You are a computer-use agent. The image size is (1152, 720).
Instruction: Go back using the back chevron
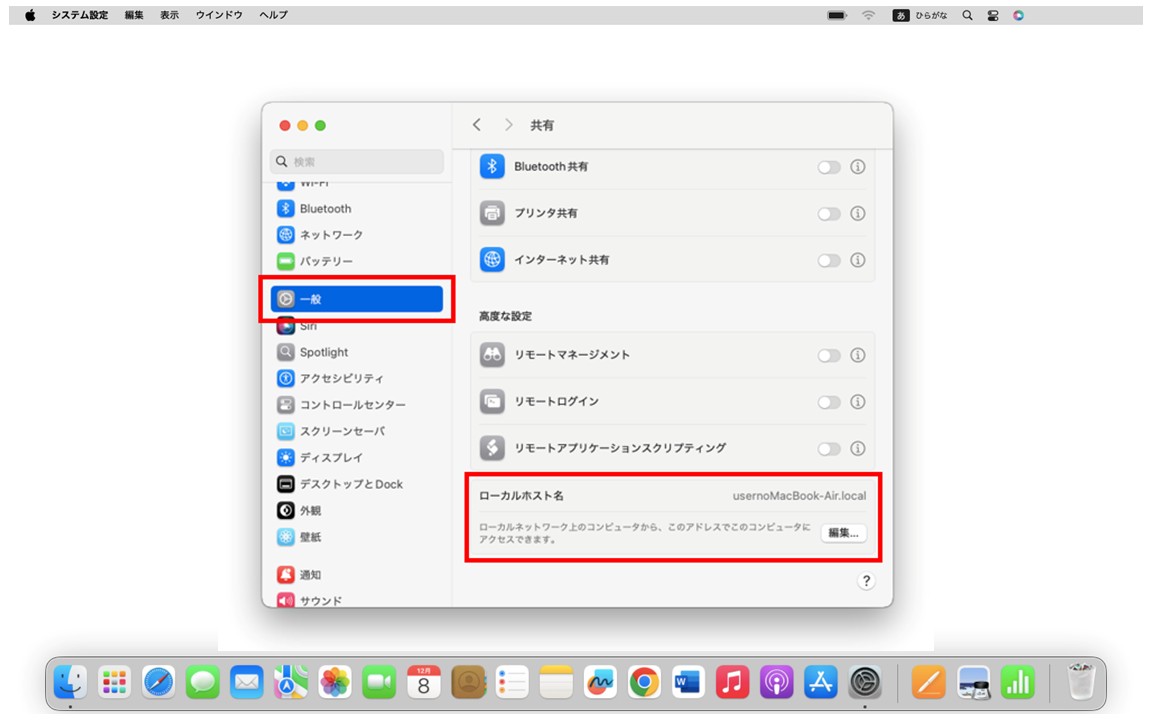pos(477,124)
